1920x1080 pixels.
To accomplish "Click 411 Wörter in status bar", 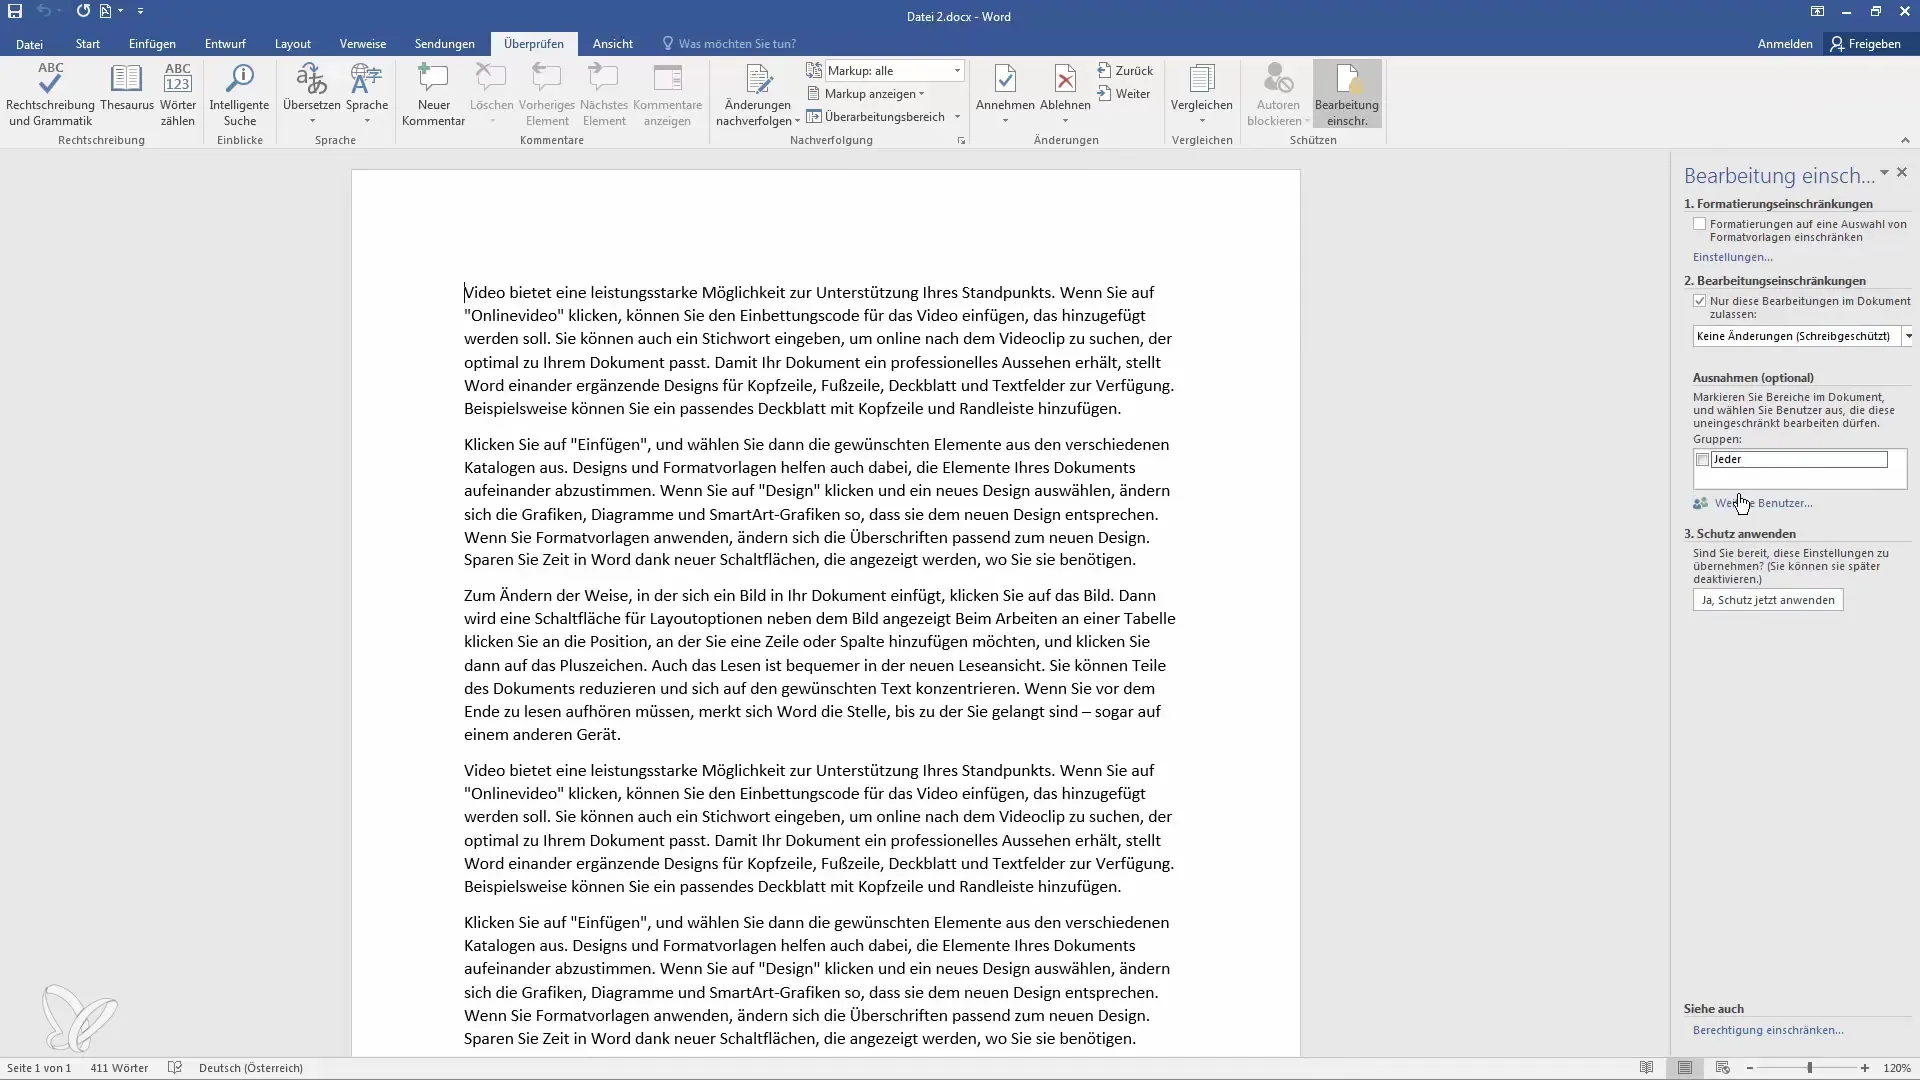I will [119, 1068].
